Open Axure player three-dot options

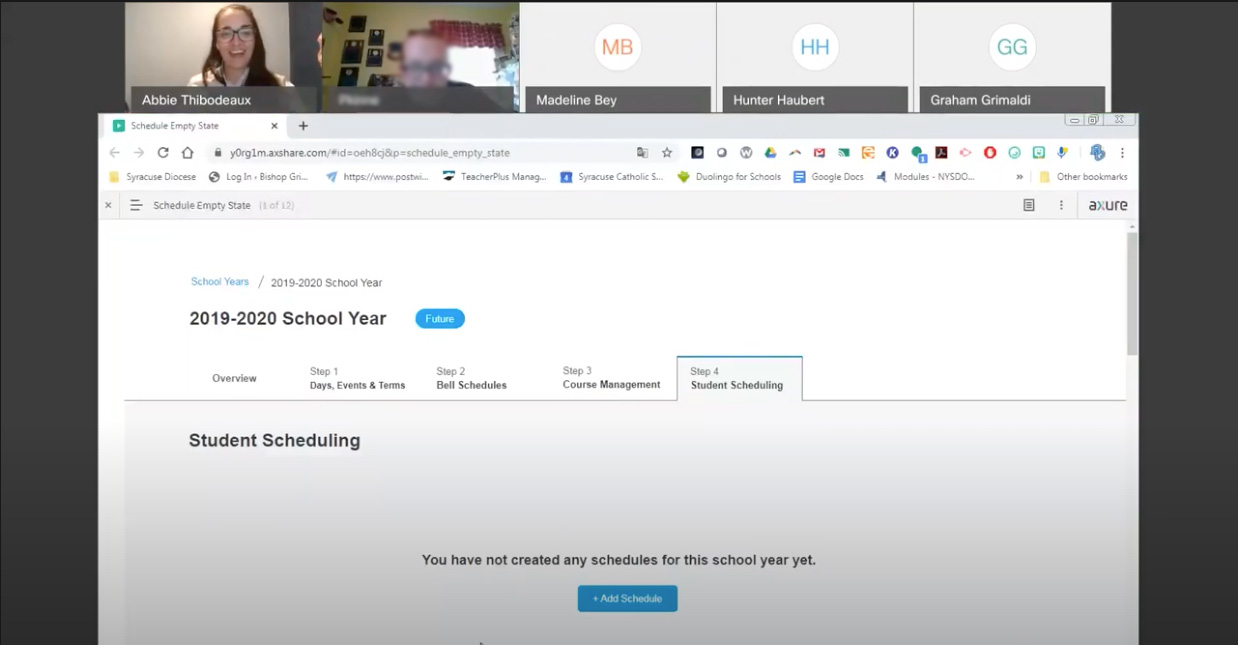click(x=1061, y=205)
